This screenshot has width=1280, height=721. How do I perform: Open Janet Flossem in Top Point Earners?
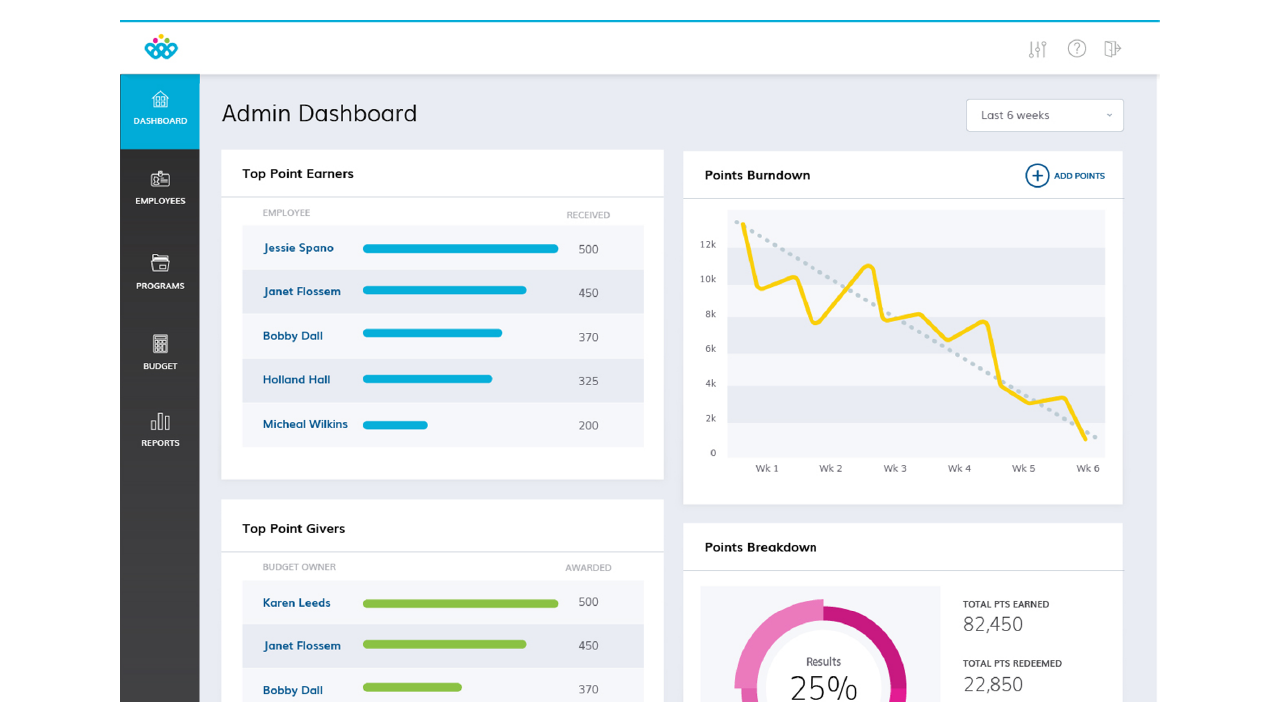(x=302, y=292)
